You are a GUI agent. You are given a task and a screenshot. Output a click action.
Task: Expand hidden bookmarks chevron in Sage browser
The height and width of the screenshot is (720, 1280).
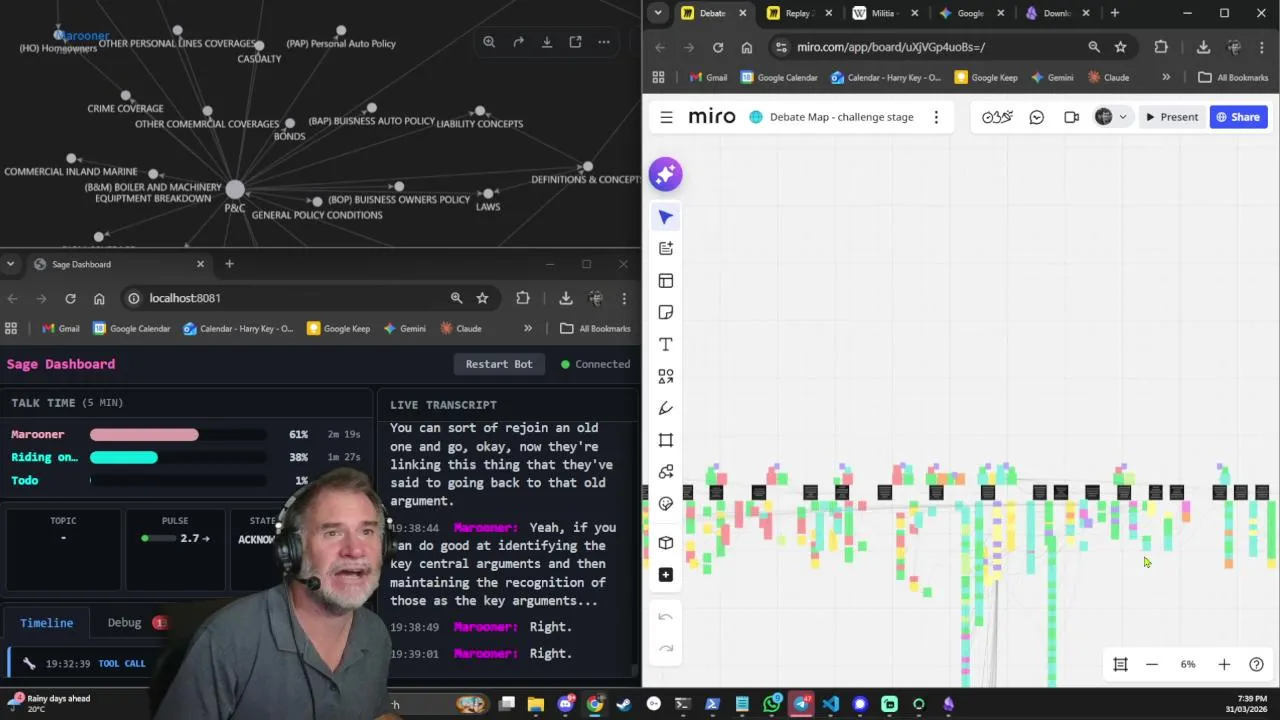click(528, 328)
